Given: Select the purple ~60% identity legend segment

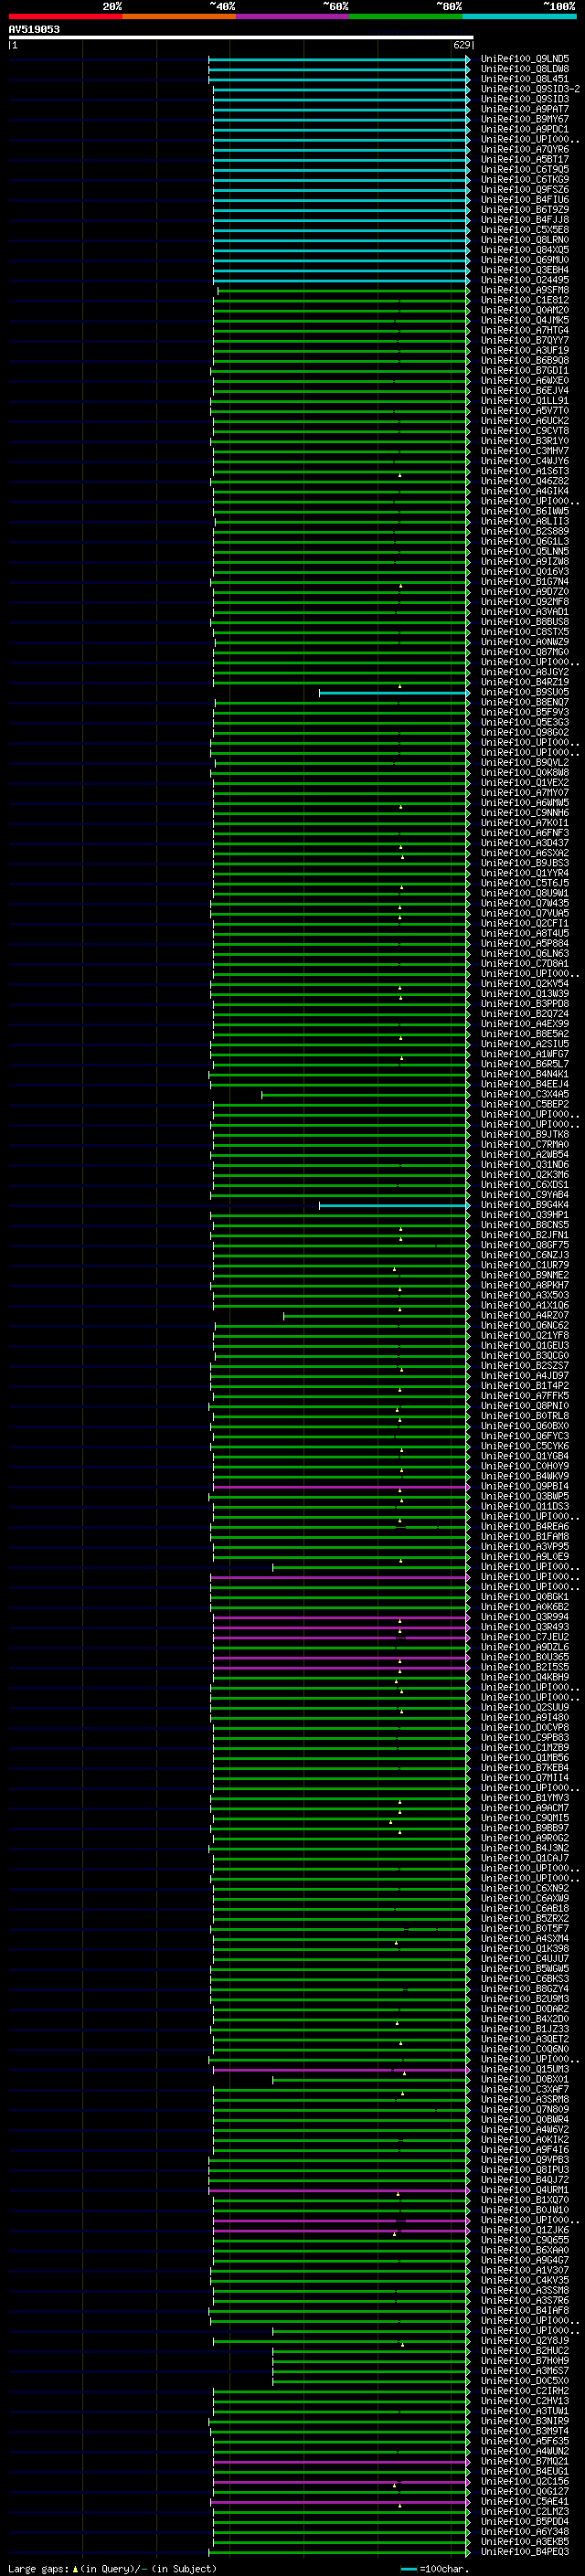Looking at the screenshot, I should (292, 16).
